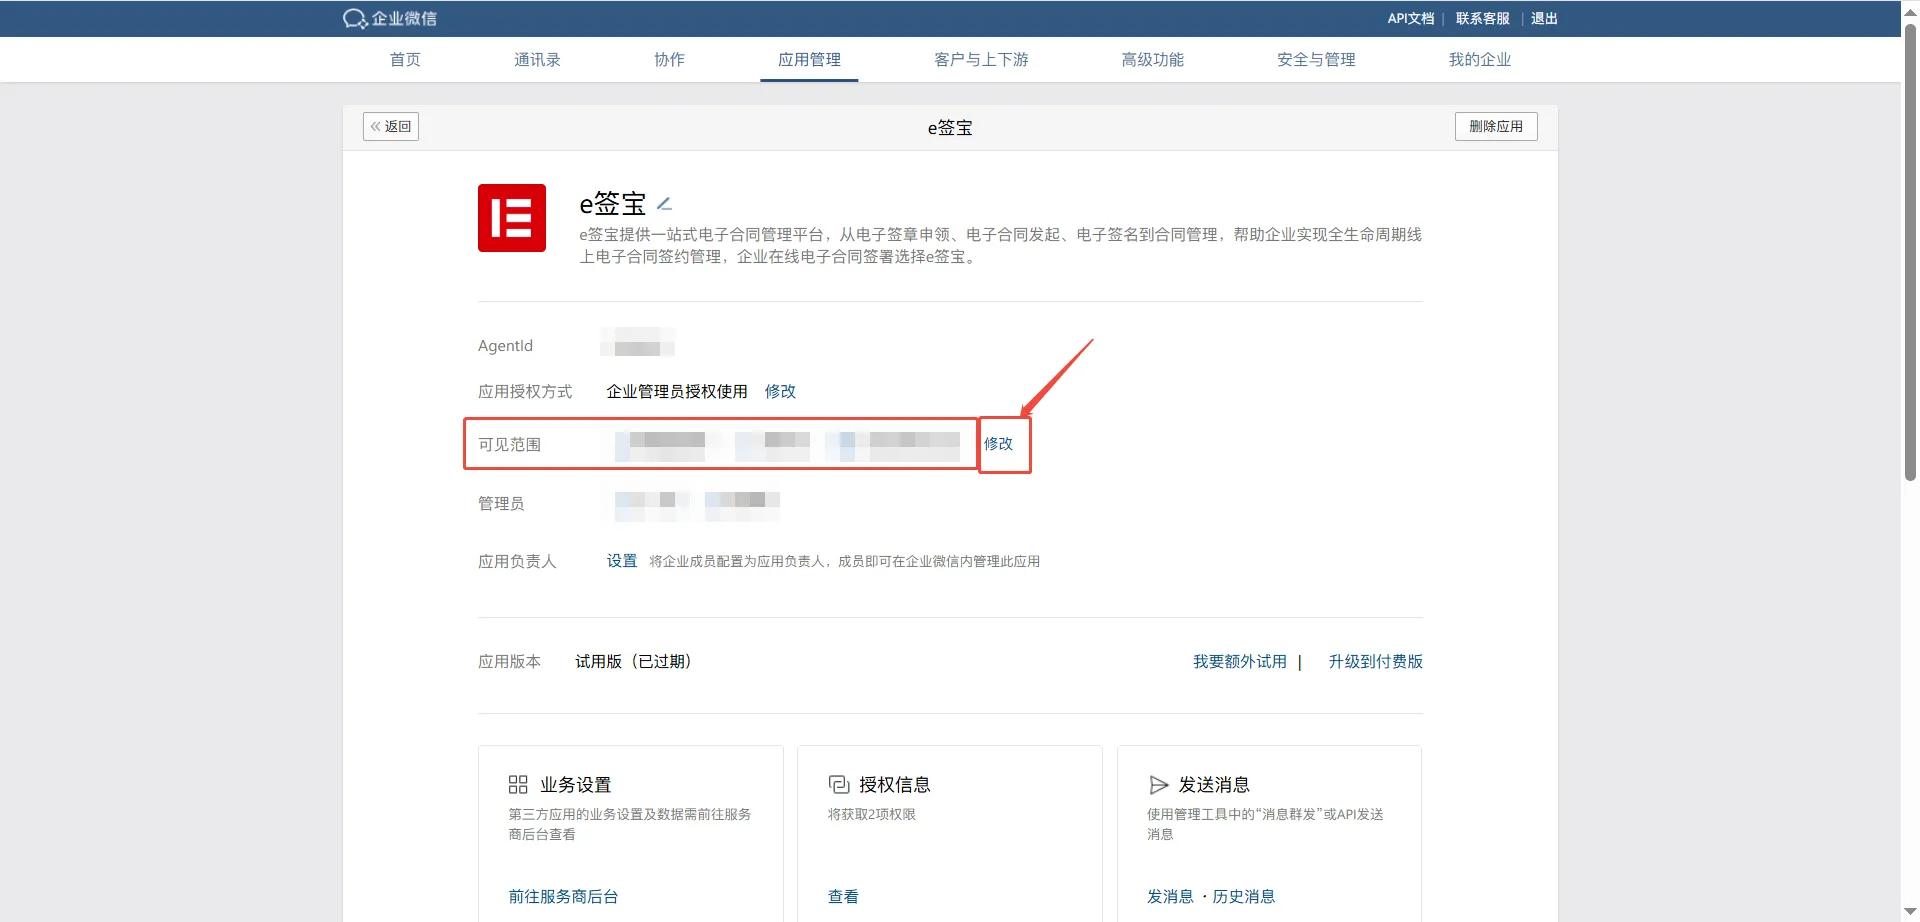Click the 业务设置 card title
Image resolution: width=1920 pixels, height=922 pixels.
coord(576,784)
